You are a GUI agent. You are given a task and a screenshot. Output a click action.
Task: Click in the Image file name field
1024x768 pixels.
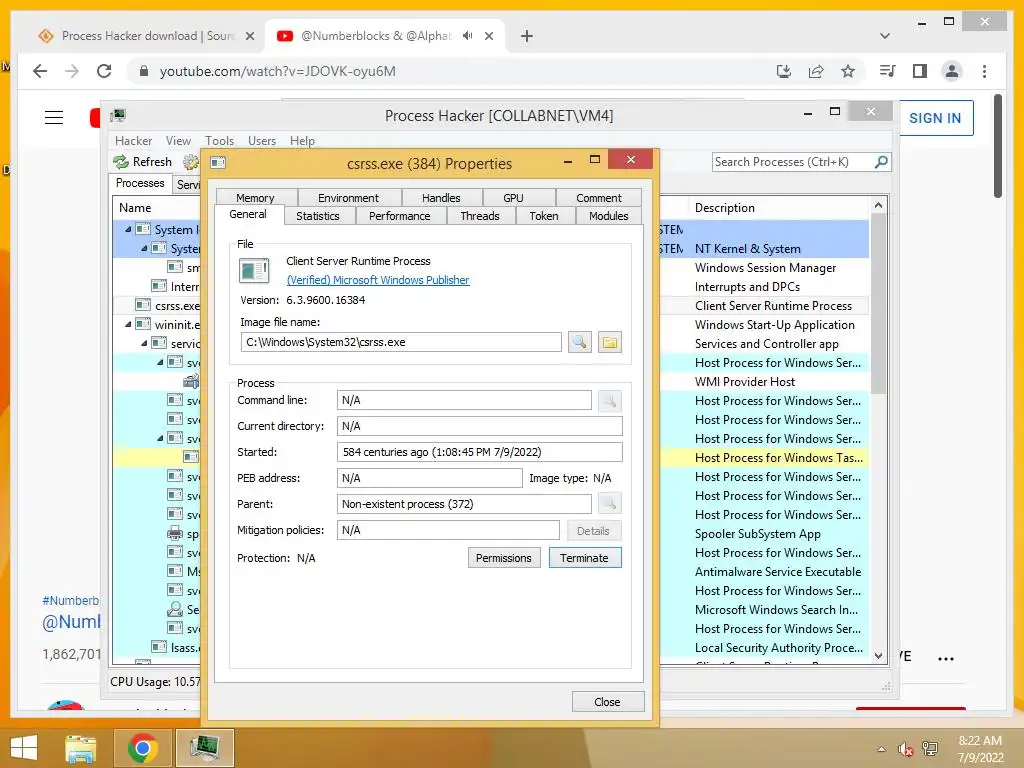point(401,342)
